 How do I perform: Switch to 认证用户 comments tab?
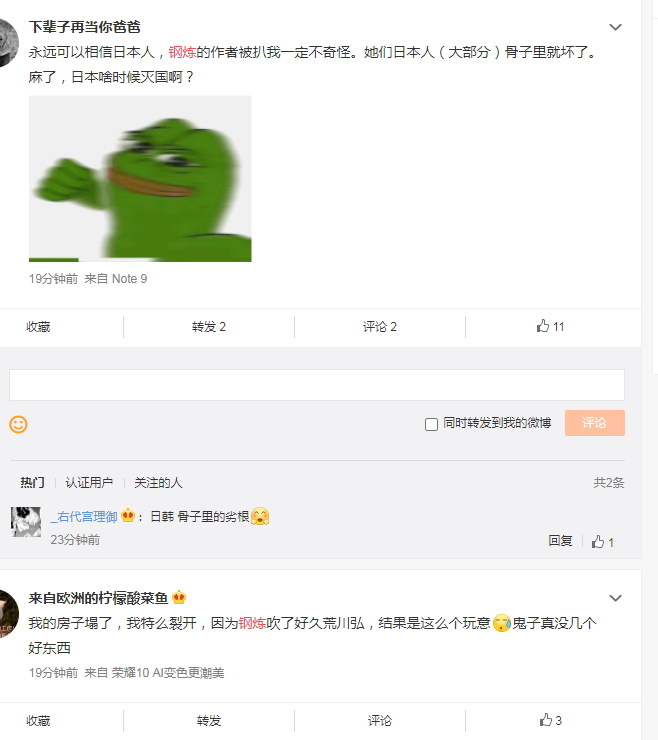click(89, 482)
